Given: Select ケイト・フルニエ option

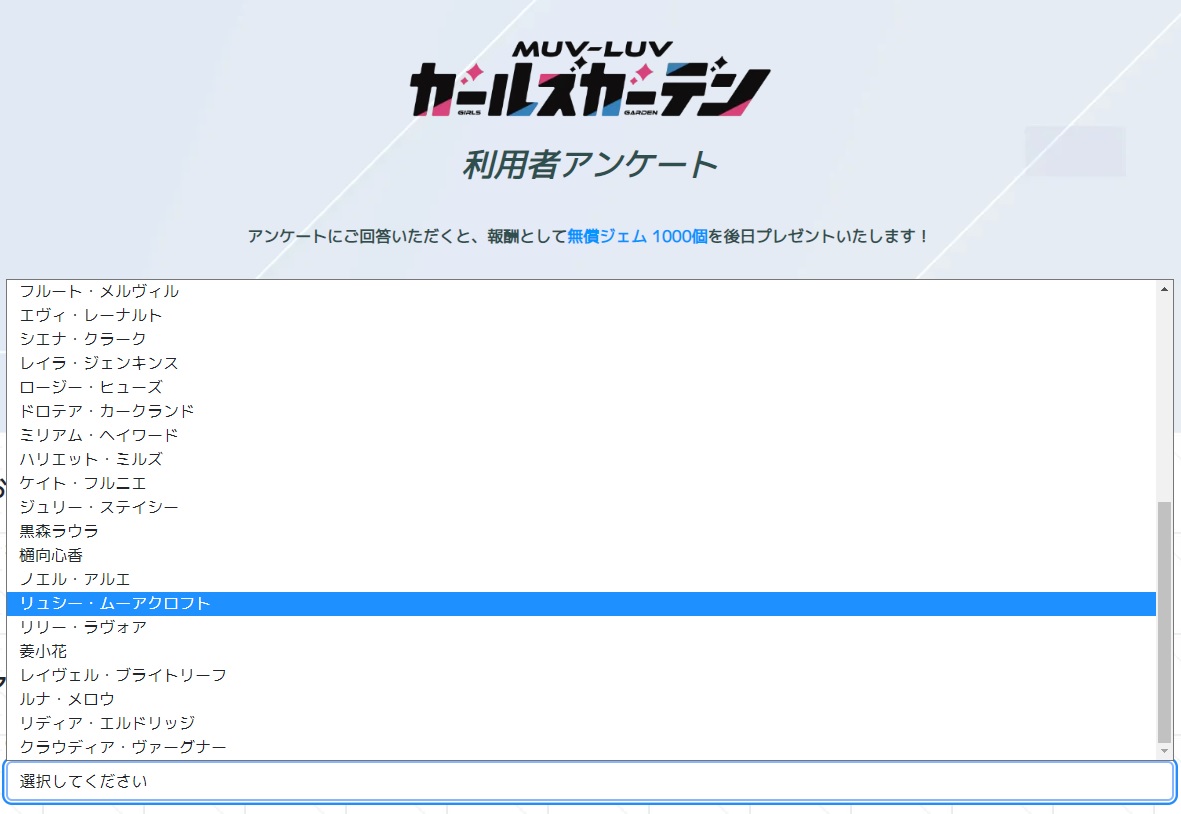Looking at the screenshot, I should tap(83, 483).
